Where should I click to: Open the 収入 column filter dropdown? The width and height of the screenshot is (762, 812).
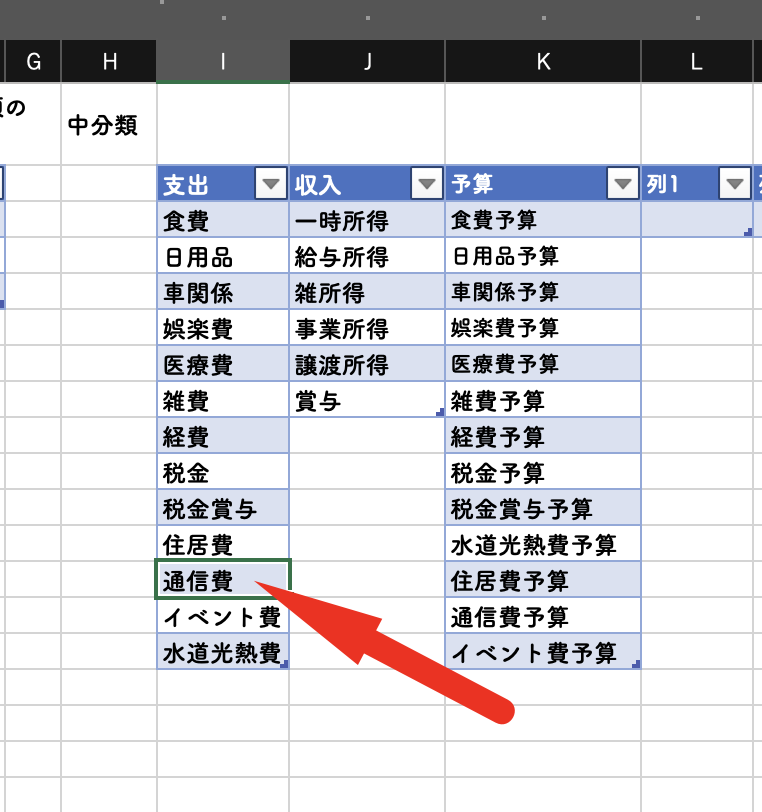(x=427, y=184)
